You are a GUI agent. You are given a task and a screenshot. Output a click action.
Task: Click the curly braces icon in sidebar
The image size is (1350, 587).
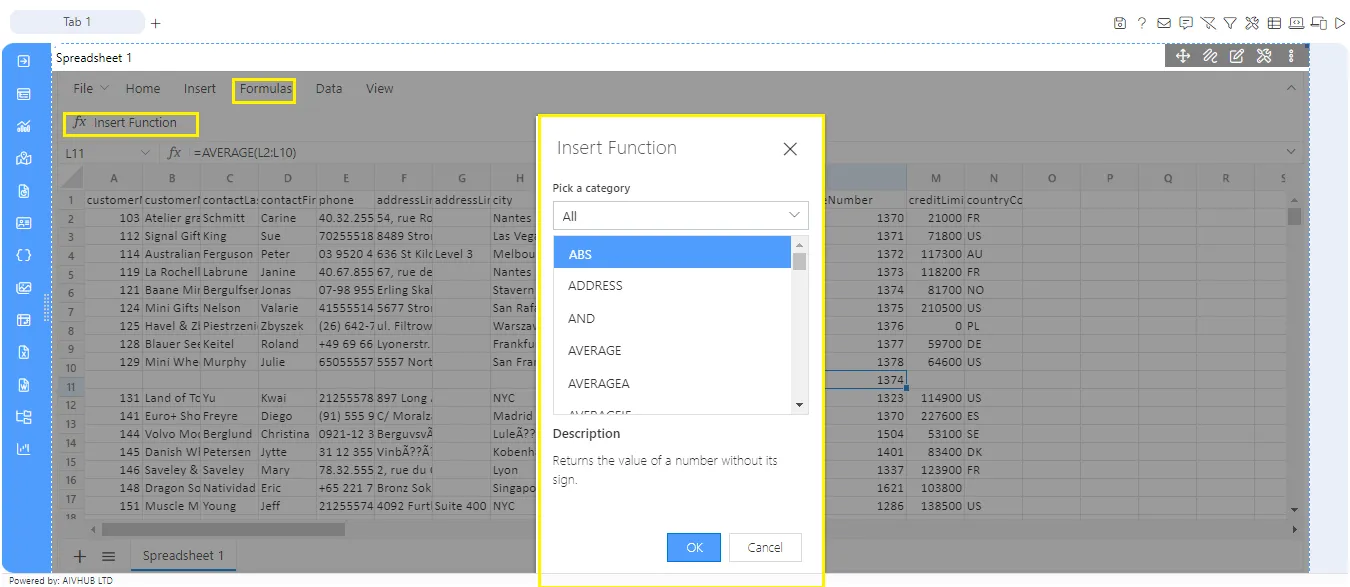tap(24, 255)
